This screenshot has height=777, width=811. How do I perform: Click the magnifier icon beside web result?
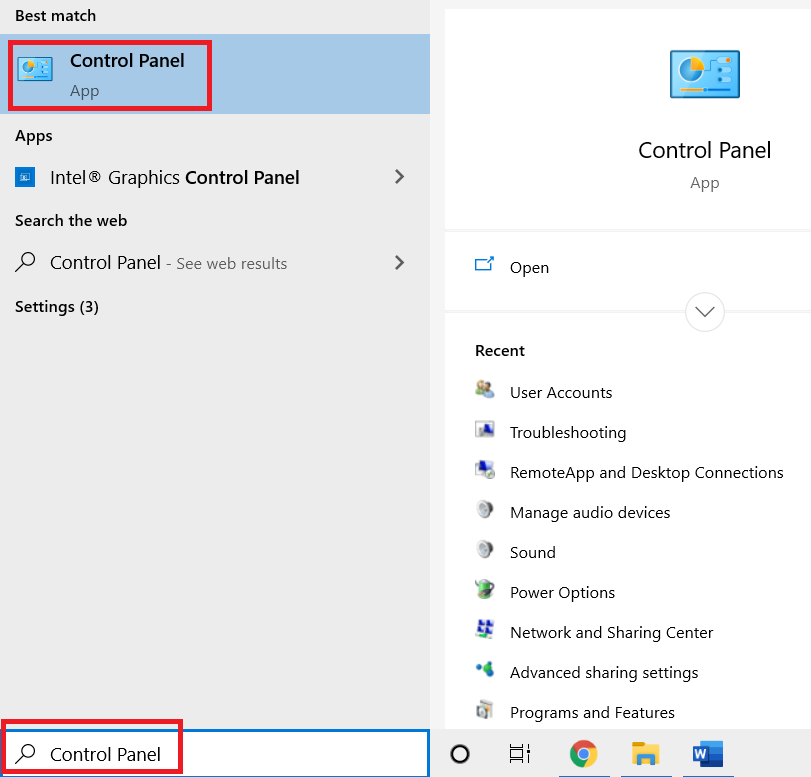coord(25,262)
